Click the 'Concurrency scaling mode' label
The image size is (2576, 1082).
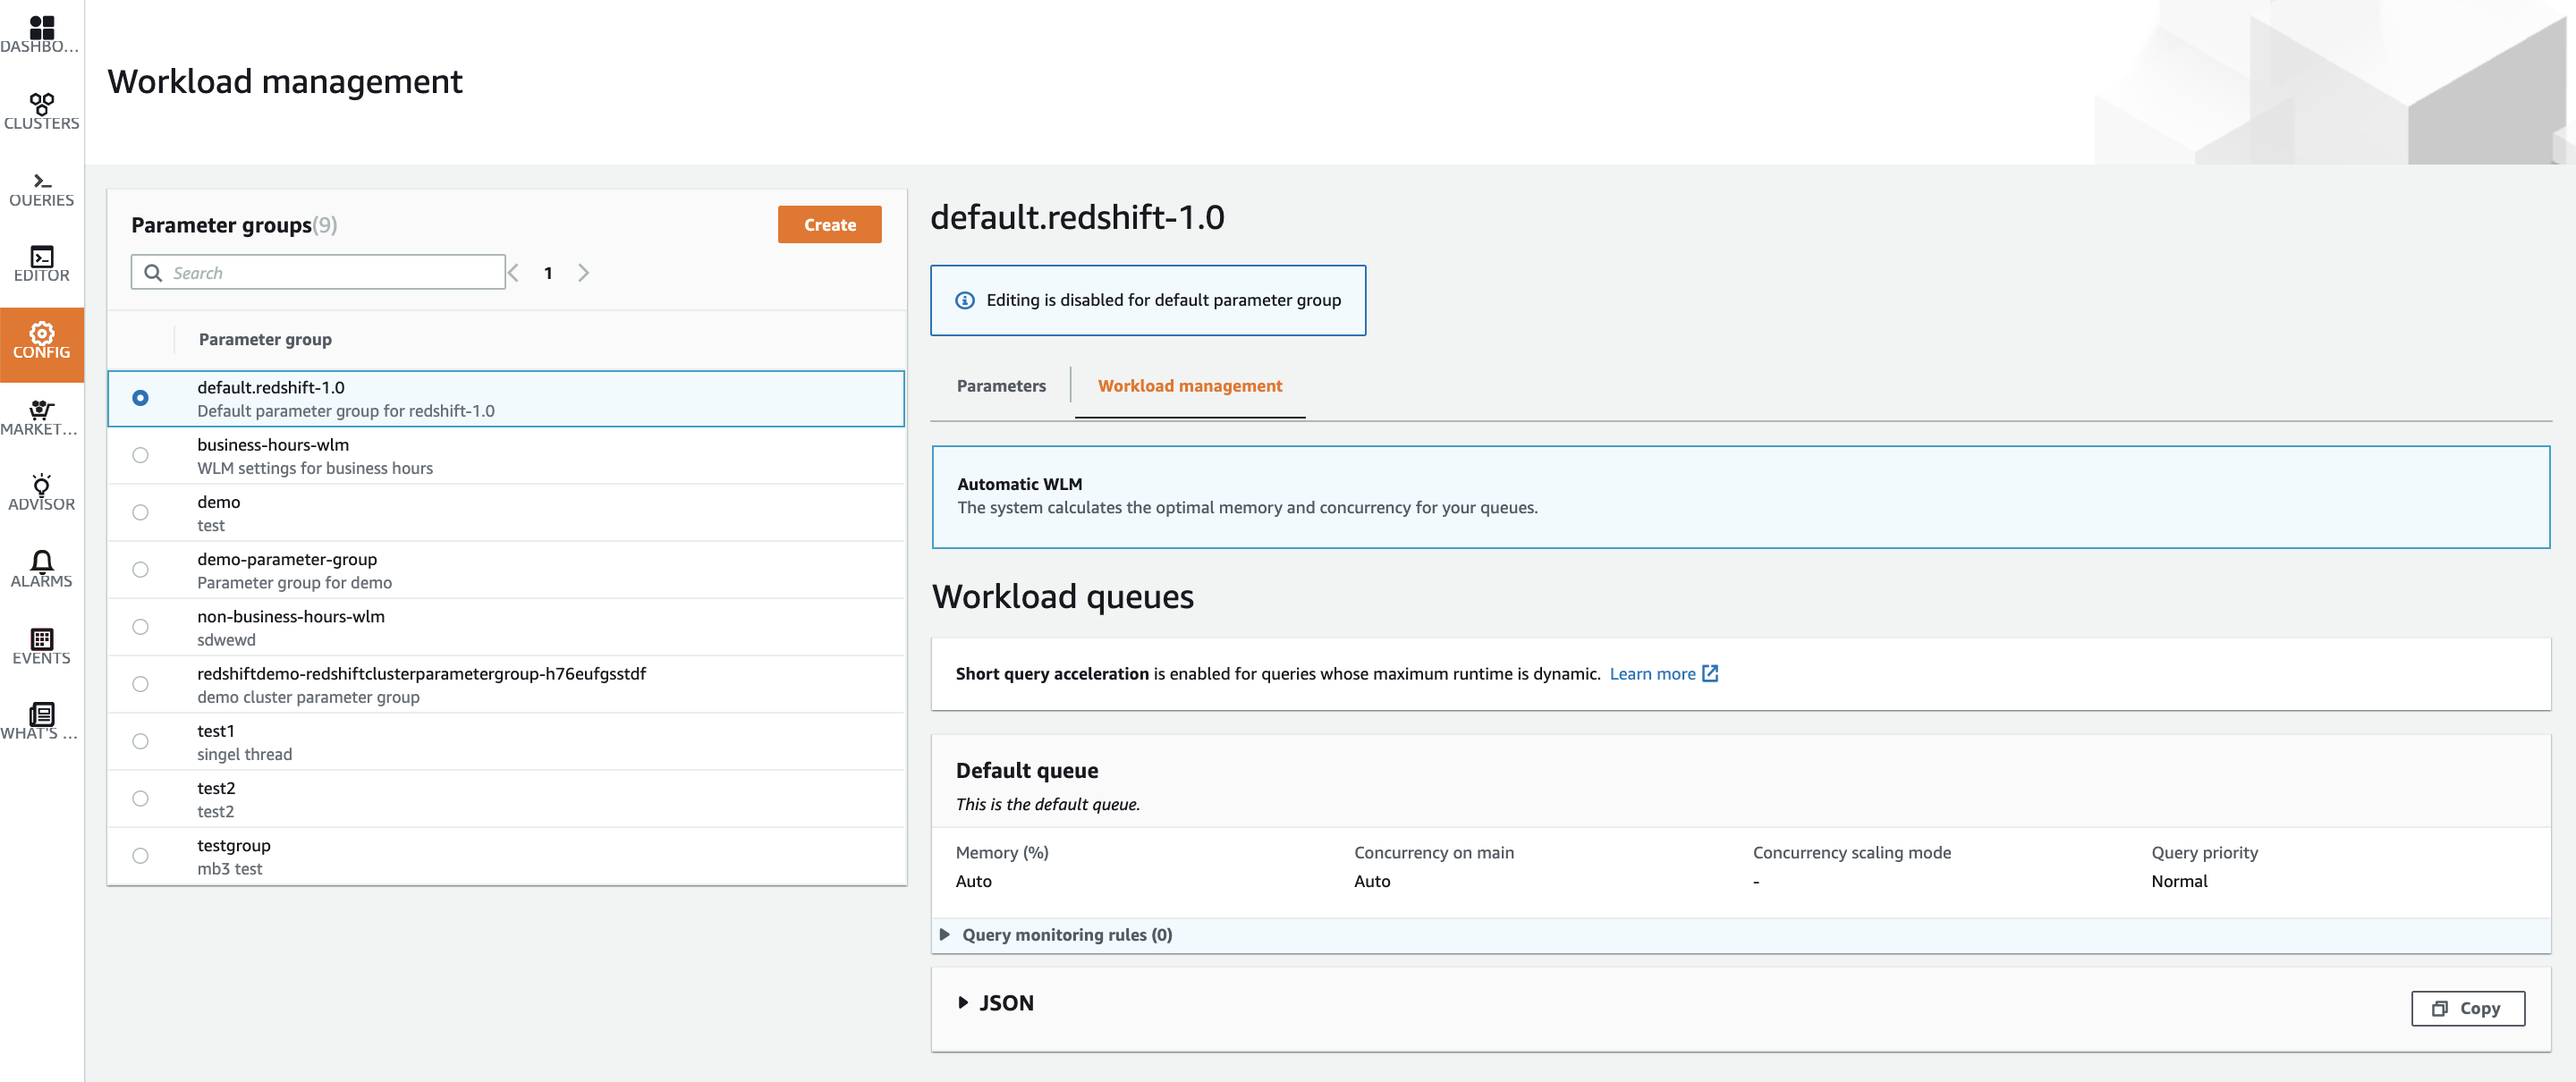coord(1851,852)
